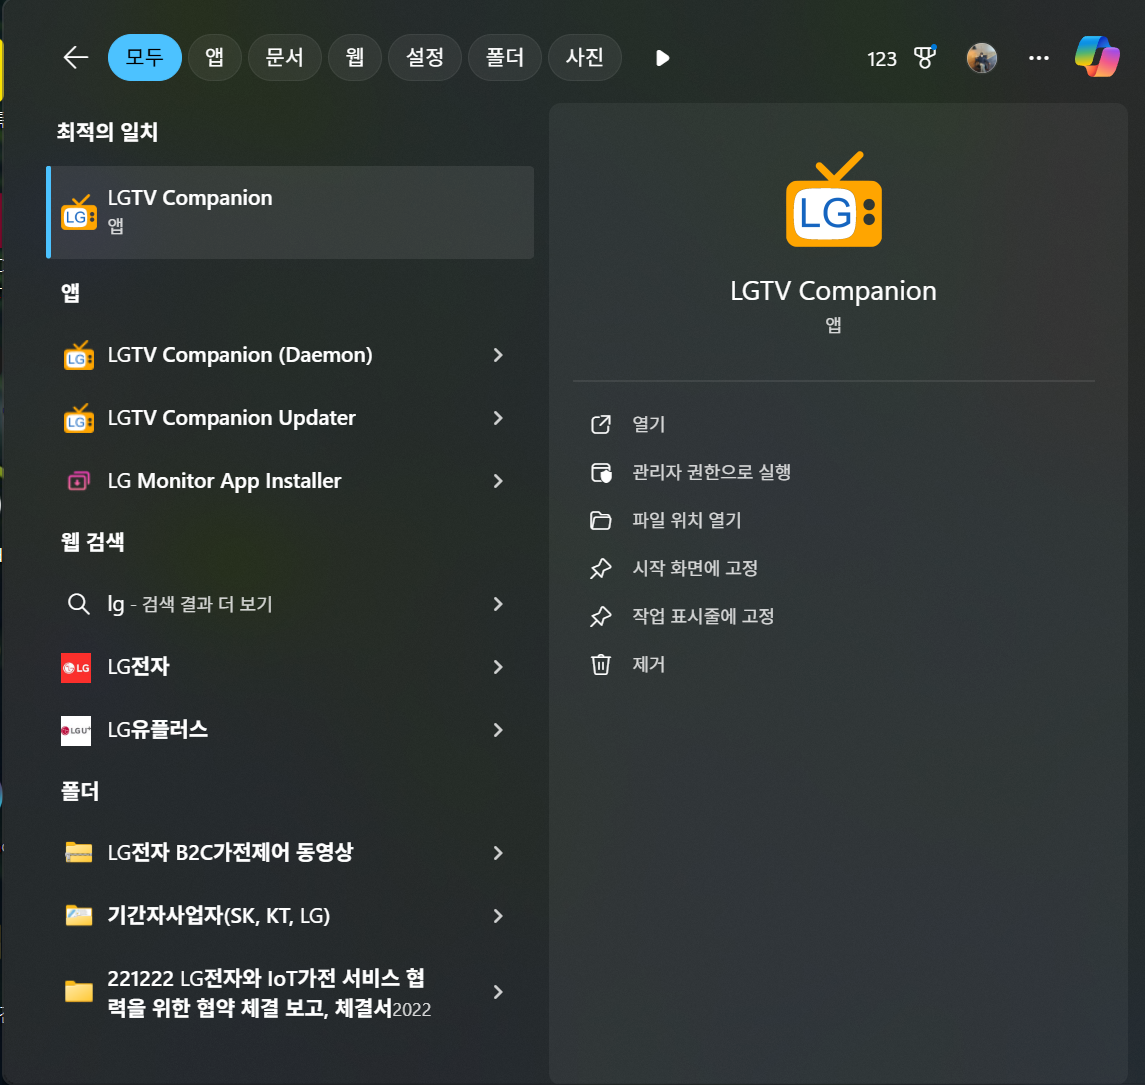
Task: Expand the LG유플러스 result chevron
Action: tap(498, 729)
